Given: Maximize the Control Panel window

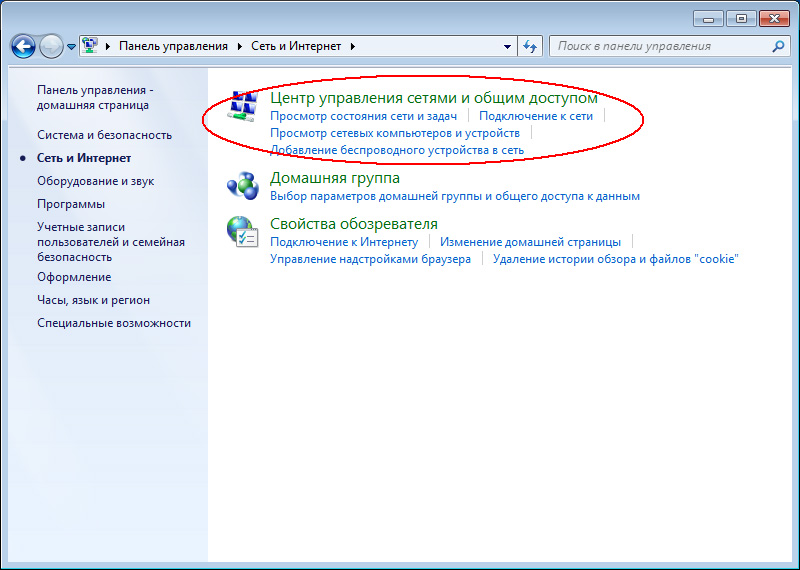Looking at the screenshot, I should (x=741, y=19).
